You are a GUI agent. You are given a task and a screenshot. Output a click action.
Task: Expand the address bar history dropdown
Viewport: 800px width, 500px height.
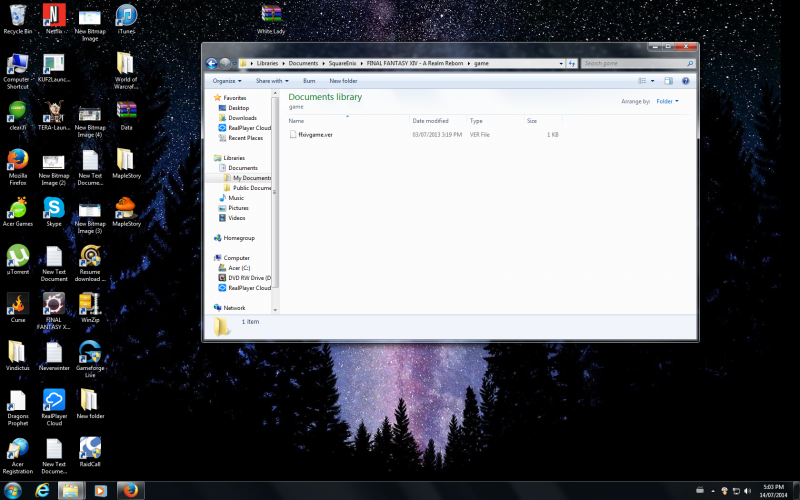(x=561, y=63)
